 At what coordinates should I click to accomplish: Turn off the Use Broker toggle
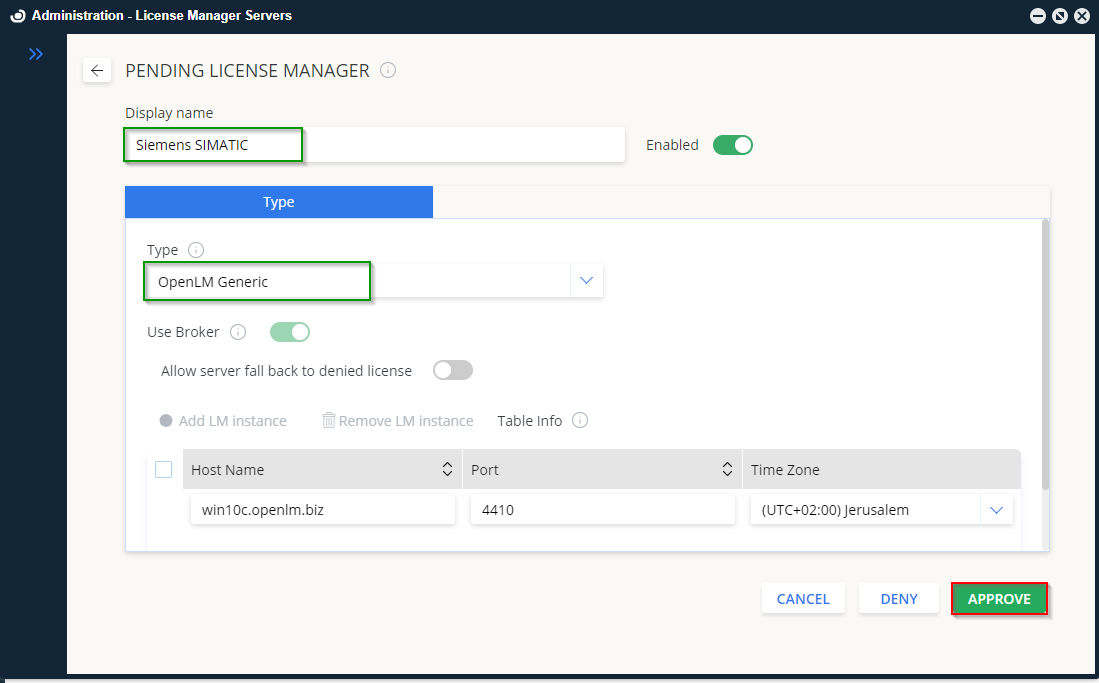point(289,332)
